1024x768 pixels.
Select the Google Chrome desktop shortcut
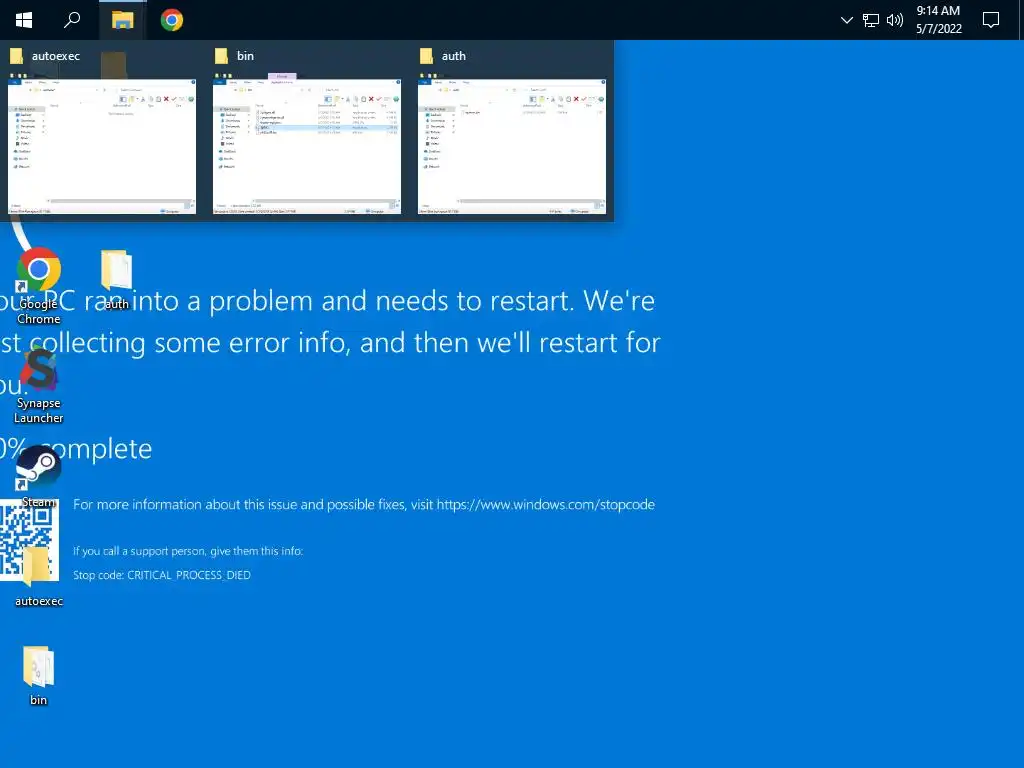coord(39,286)
